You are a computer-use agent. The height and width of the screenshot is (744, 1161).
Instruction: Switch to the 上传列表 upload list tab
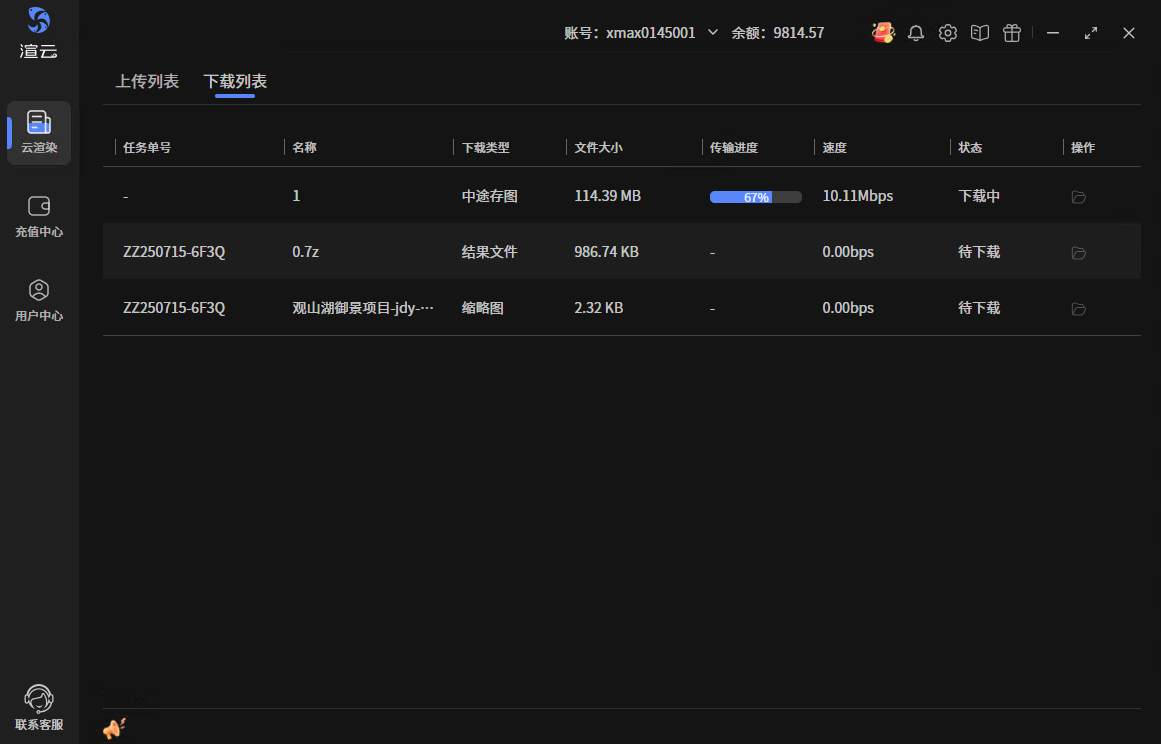(147, 82)
